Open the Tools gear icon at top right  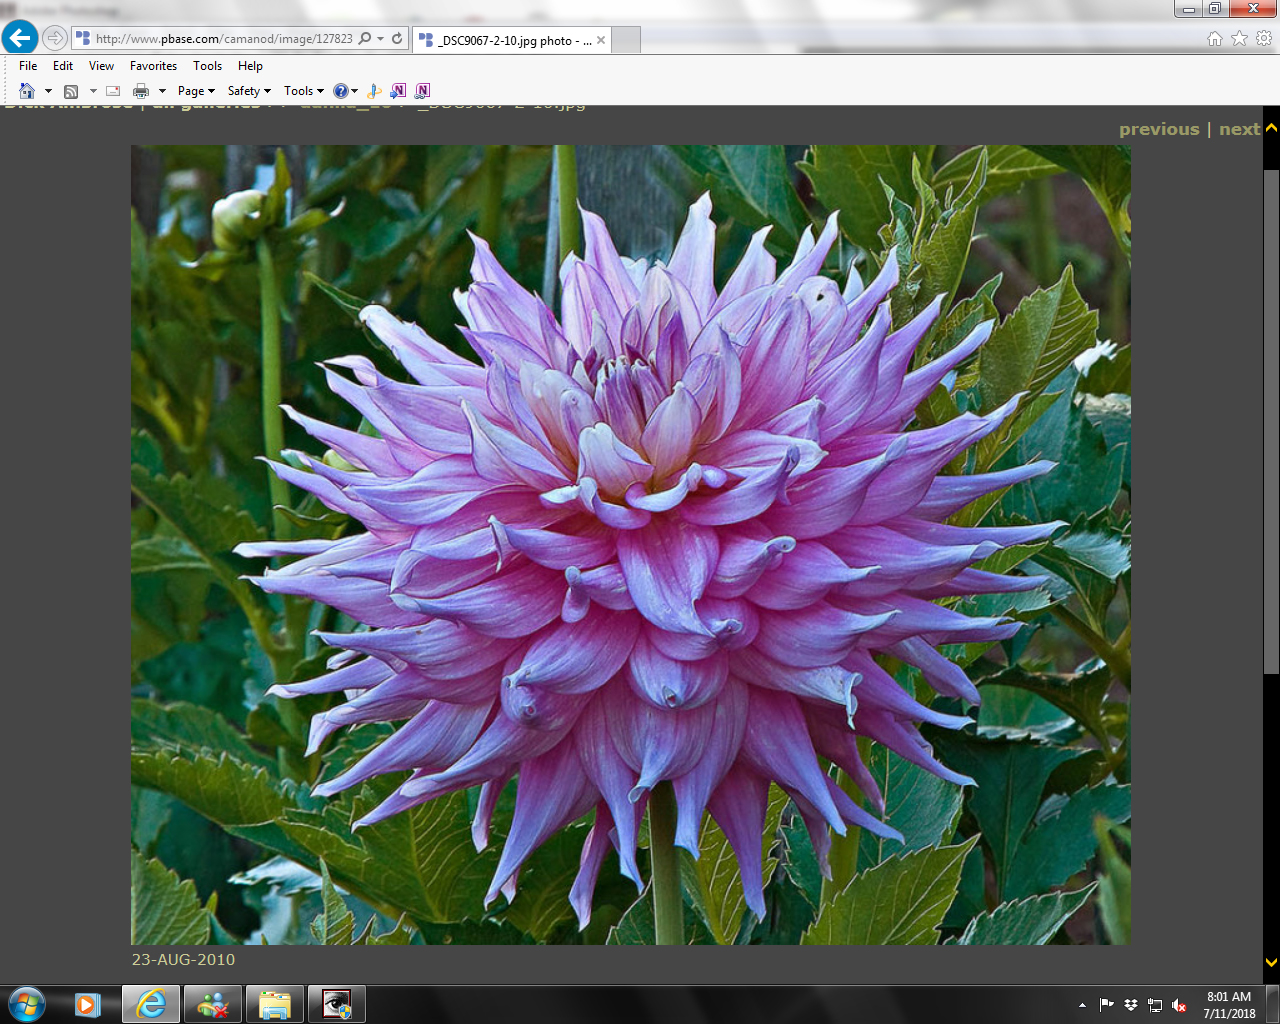[x=1264, y=38]
